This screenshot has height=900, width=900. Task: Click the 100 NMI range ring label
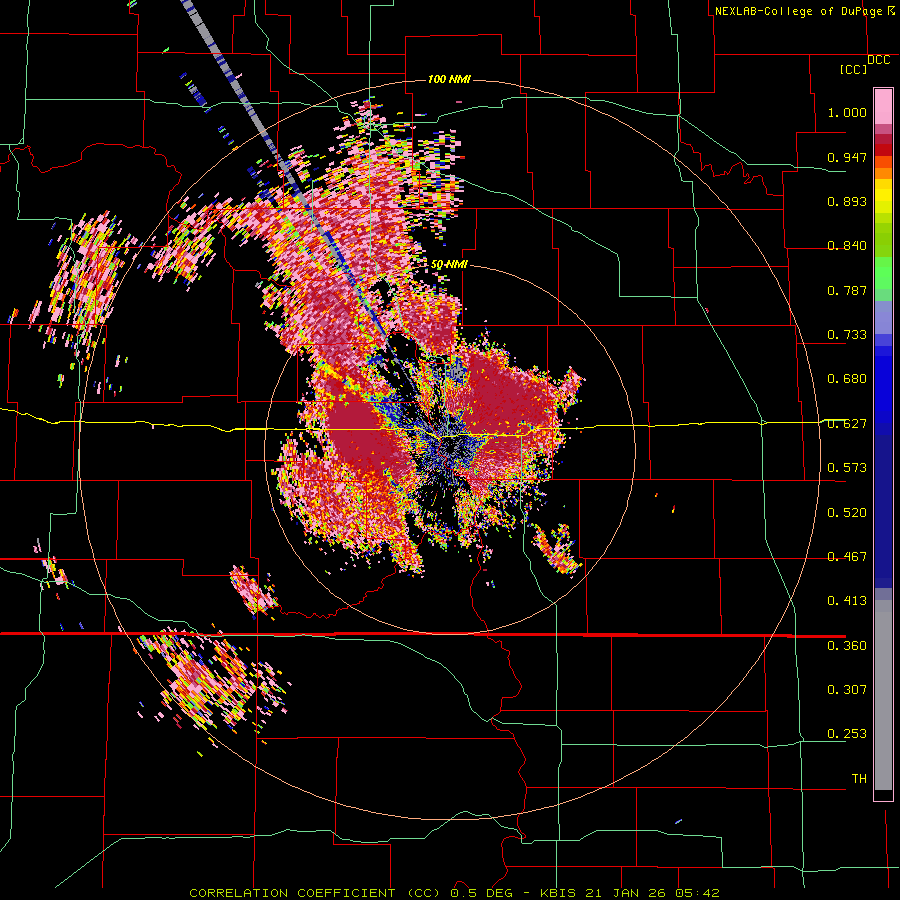(x=449, y=79)
